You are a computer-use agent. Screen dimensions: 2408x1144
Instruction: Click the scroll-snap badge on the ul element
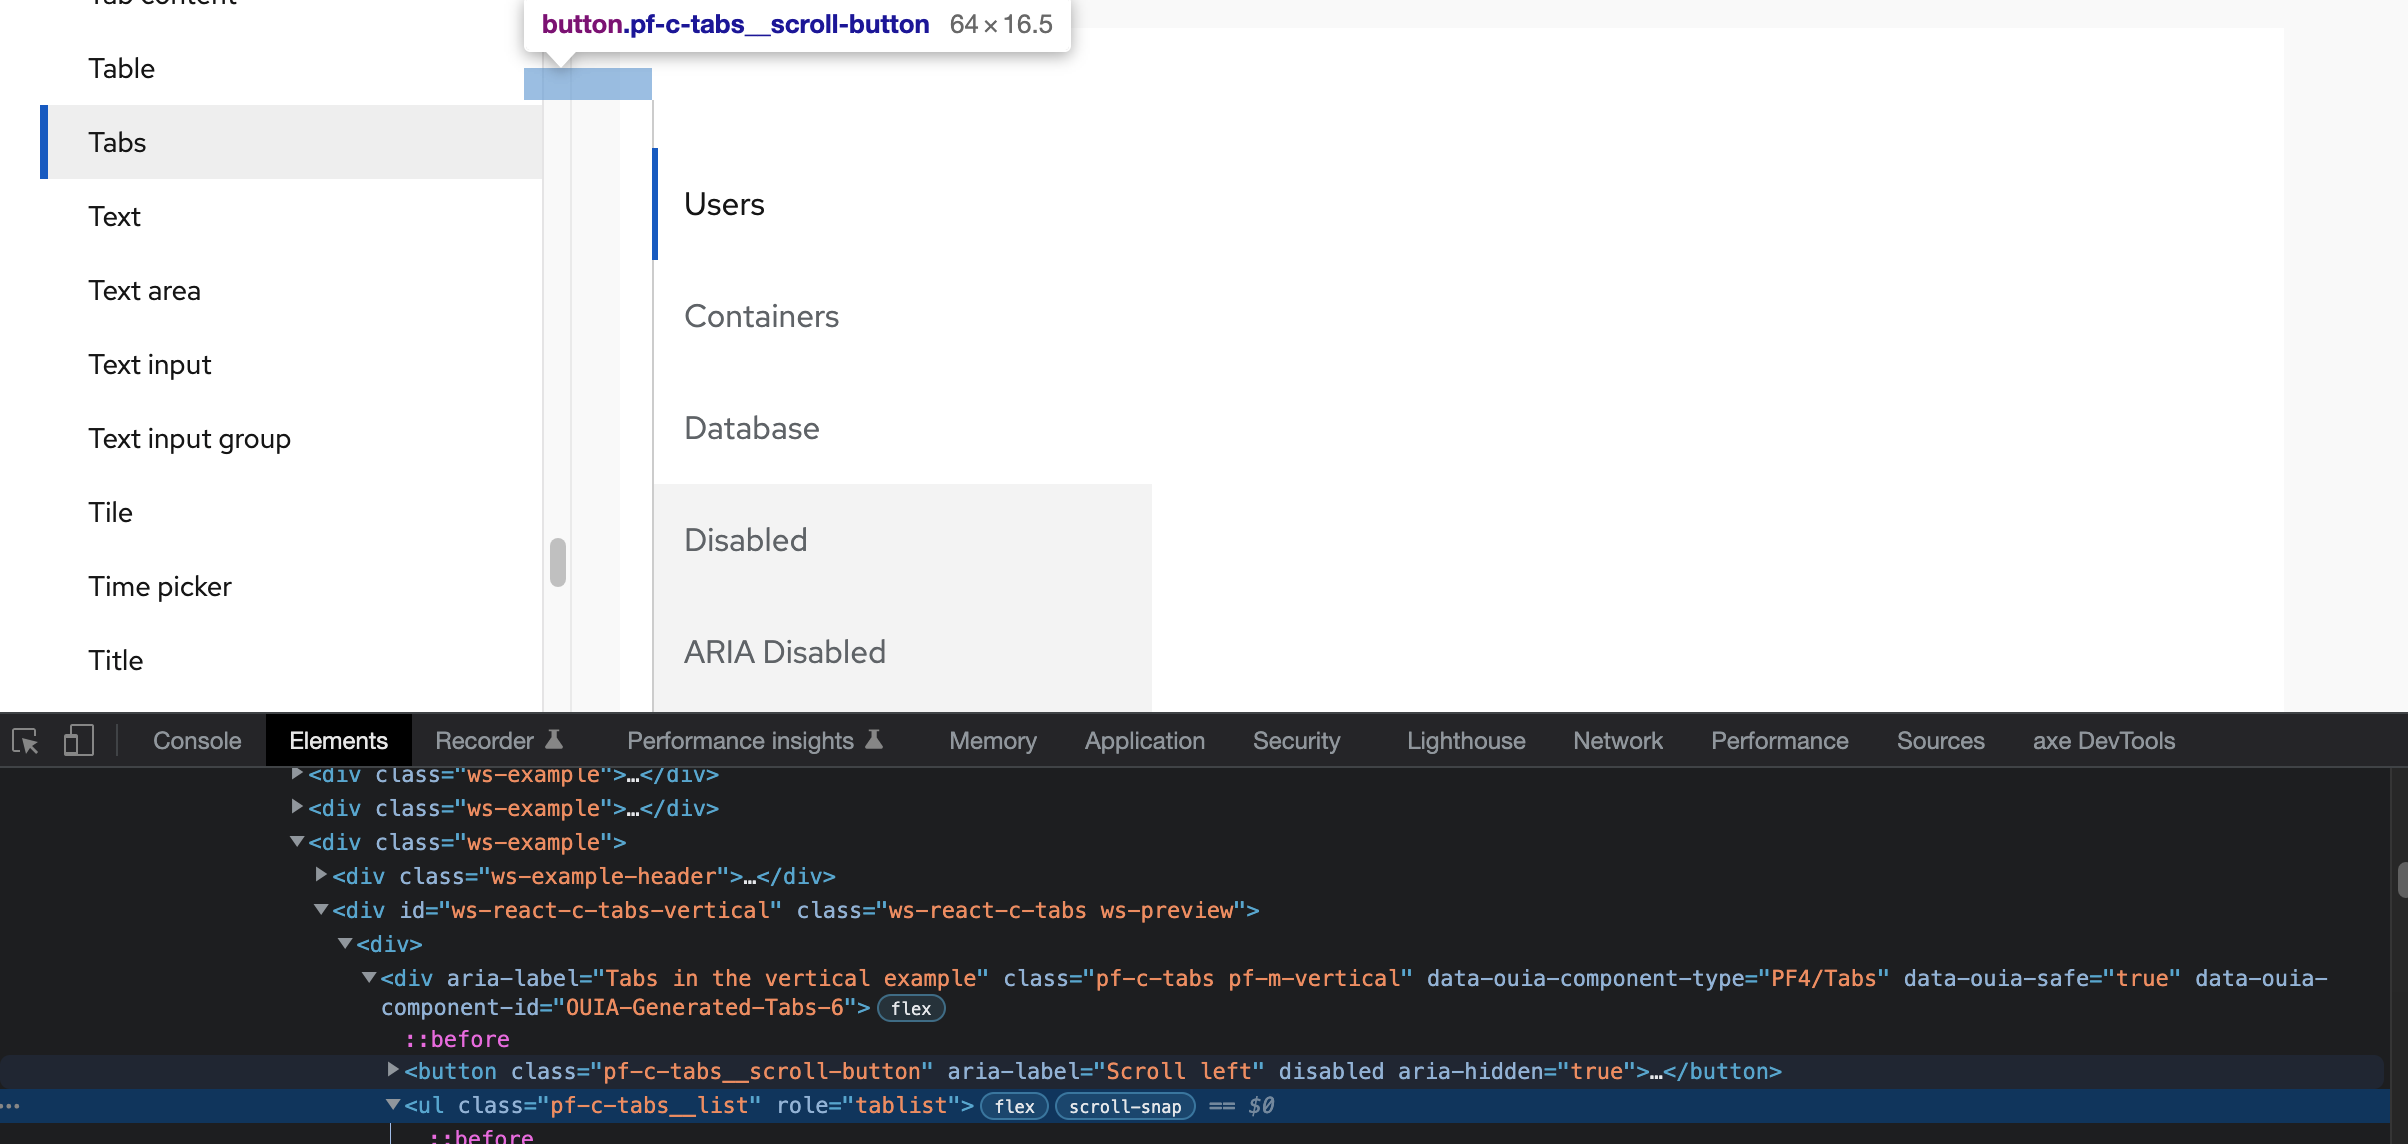pyautogui.click(x=1125, y=1106)
